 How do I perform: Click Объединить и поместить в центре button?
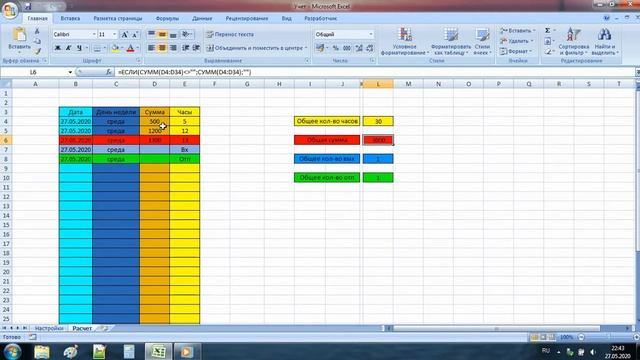click(256, 48)
